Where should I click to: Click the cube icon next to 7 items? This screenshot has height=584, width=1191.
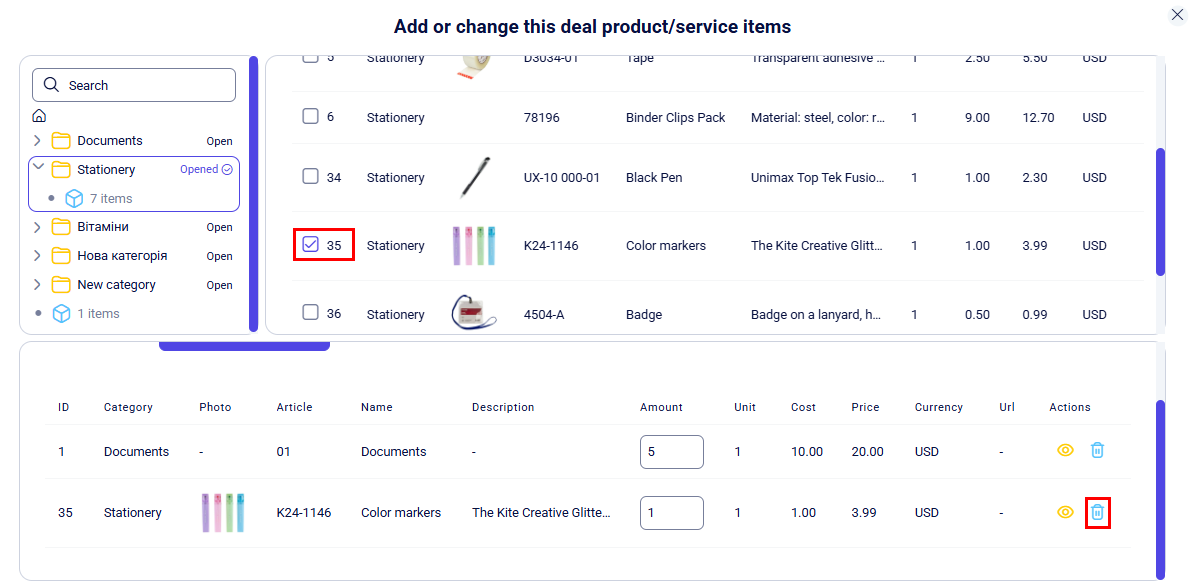[73, 198]
